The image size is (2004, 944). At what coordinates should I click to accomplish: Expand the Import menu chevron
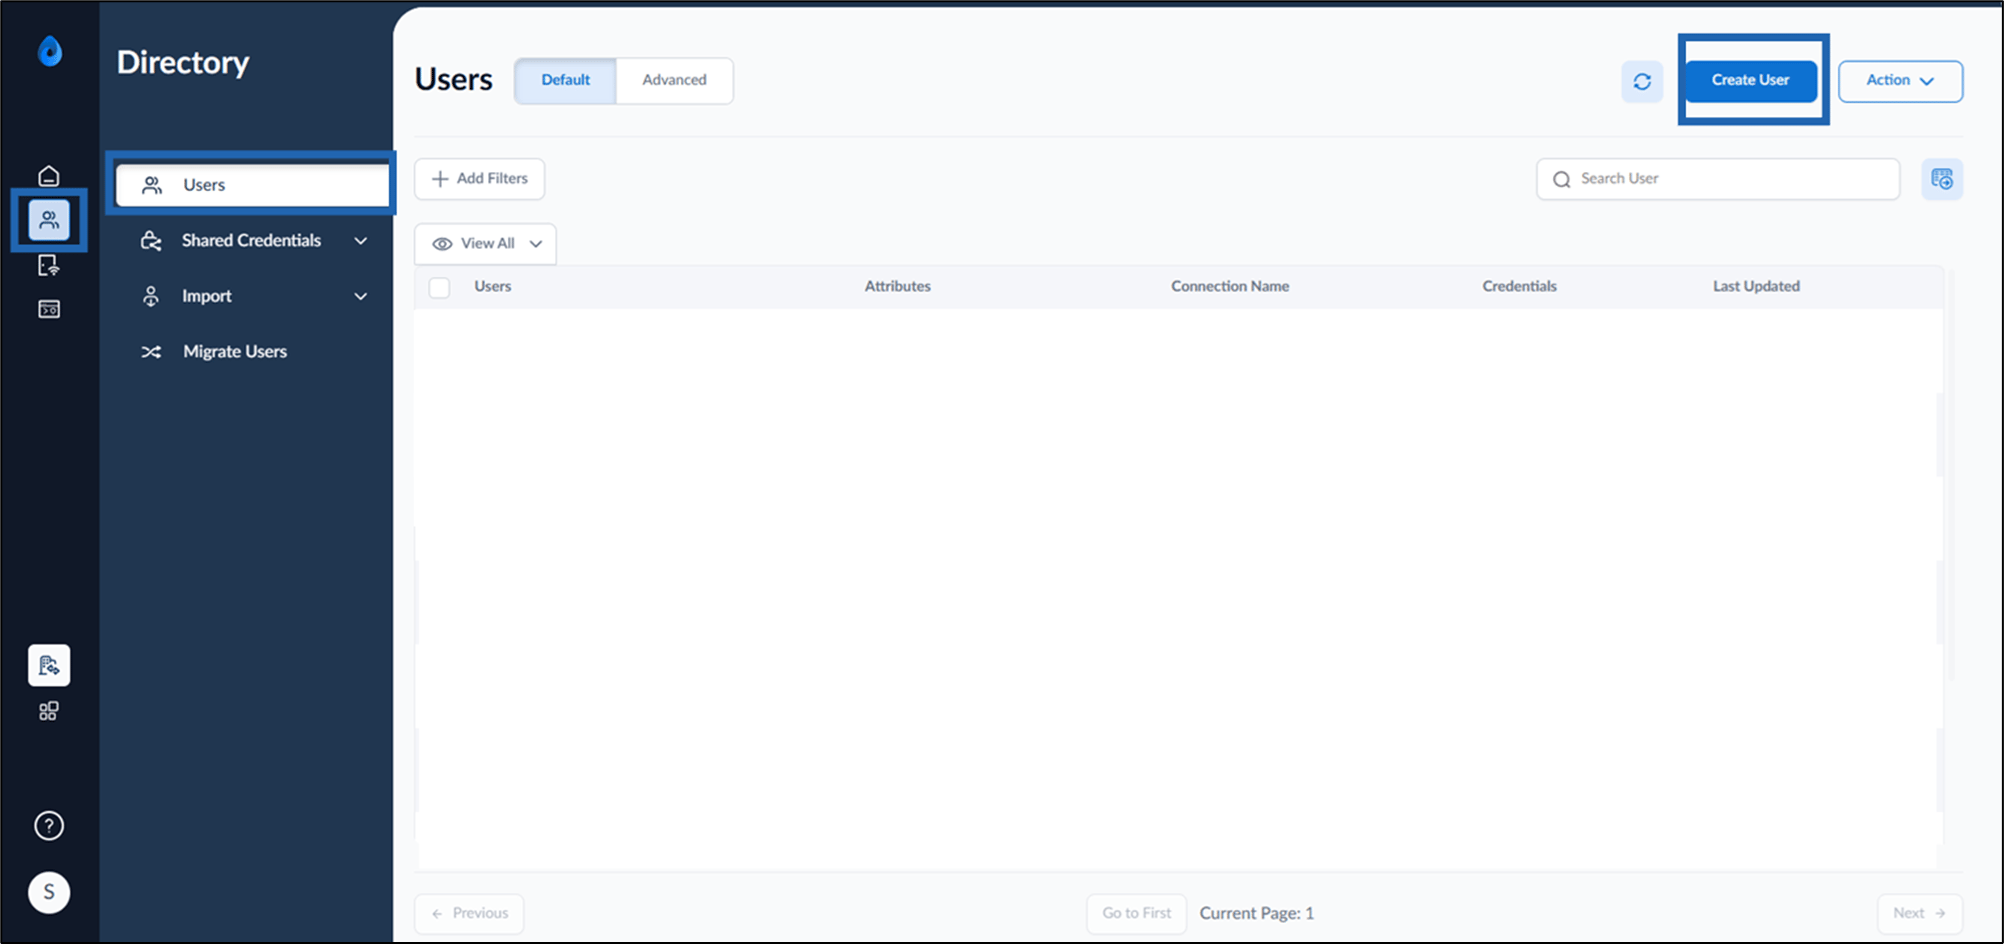361,296
